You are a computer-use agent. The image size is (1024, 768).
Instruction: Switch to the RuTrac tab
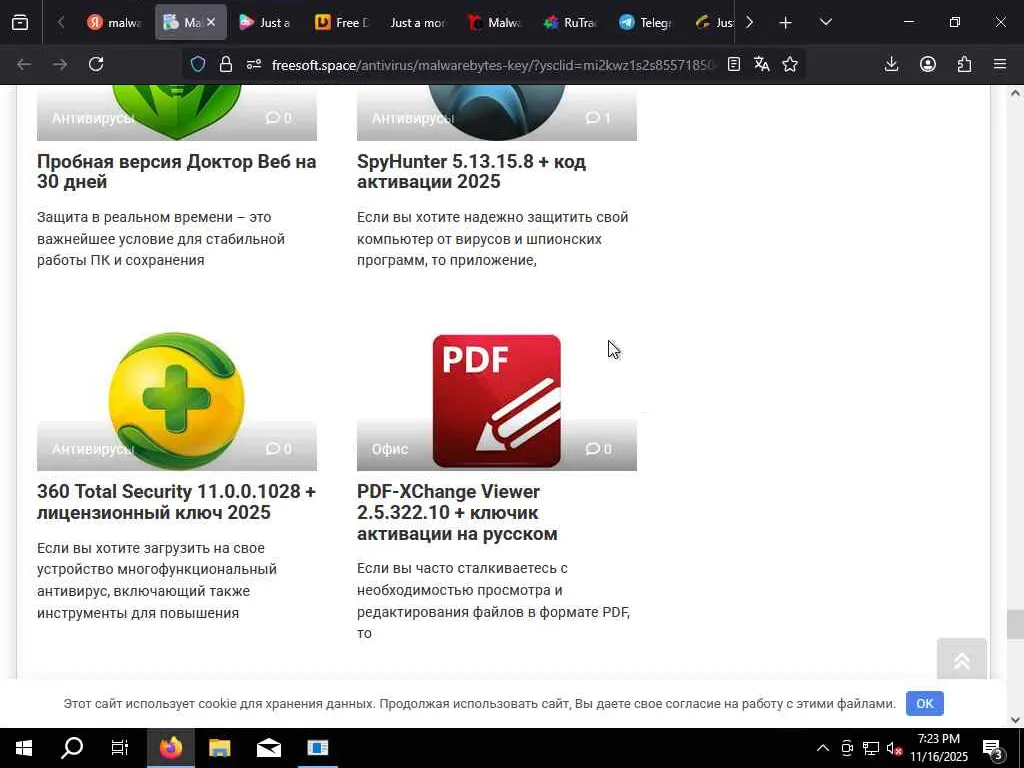569,22
